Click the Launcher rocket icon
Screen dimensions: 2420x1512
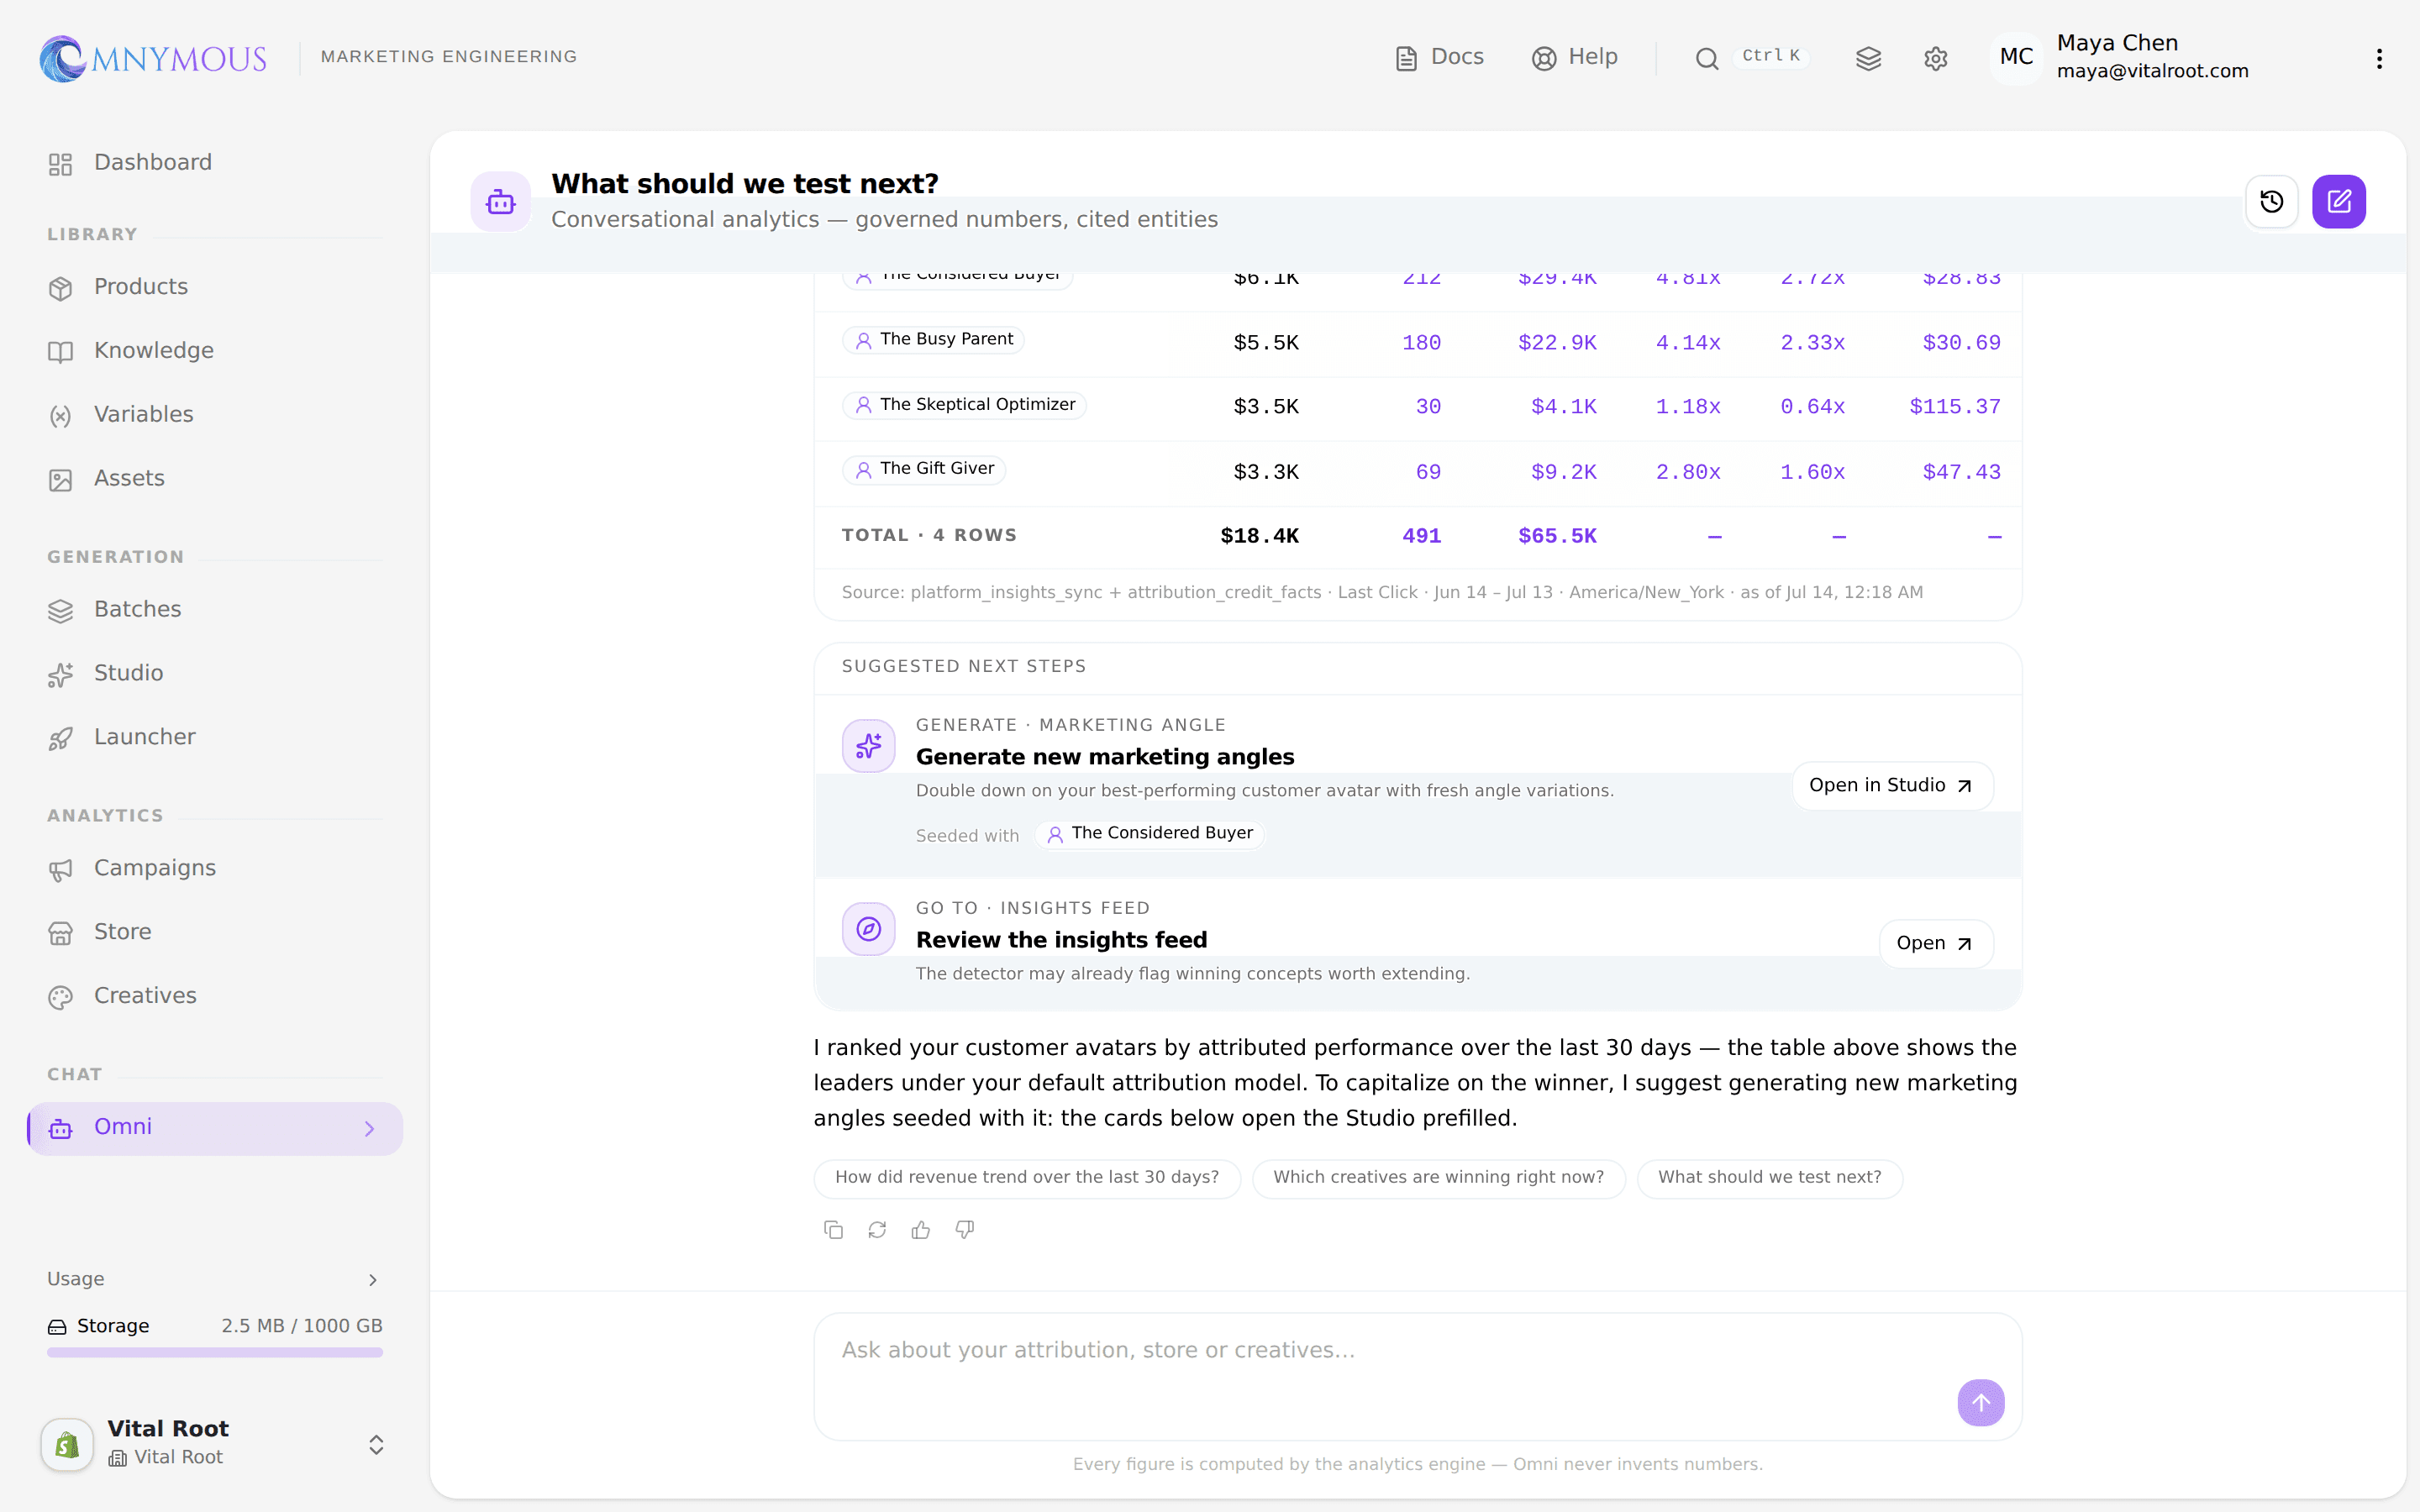point(61,739)
